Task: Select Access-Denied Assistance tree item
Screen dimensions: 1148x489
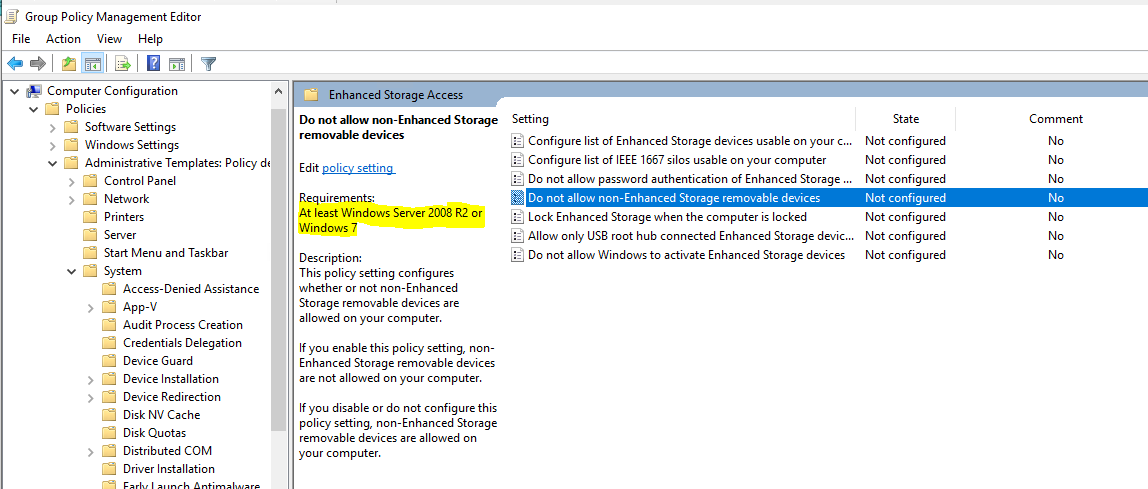Action: pos(190,288)
